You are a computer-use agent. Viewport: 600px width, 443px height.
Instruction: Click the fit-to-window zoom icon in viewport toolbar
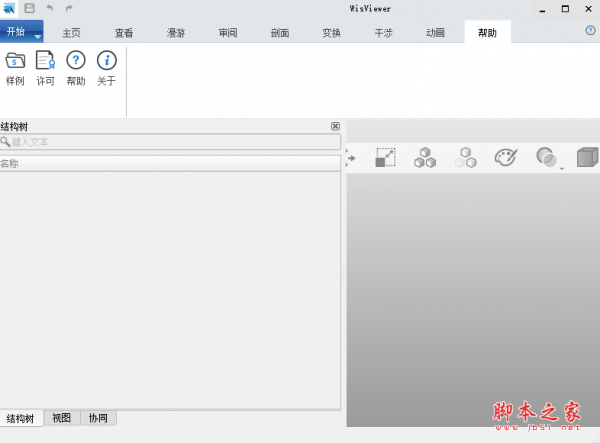(385, 158)
